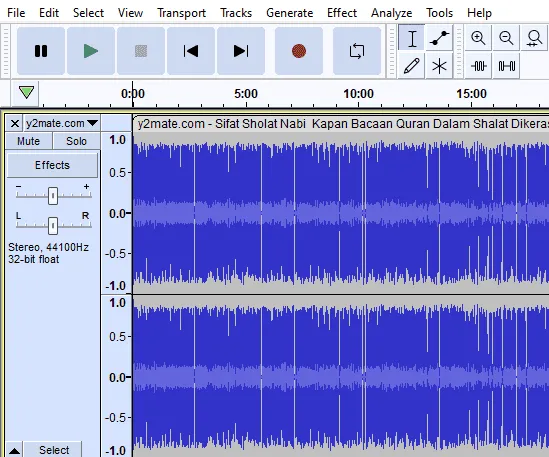Click the 10:00 mark on the timeline ruler

(359, 94)
